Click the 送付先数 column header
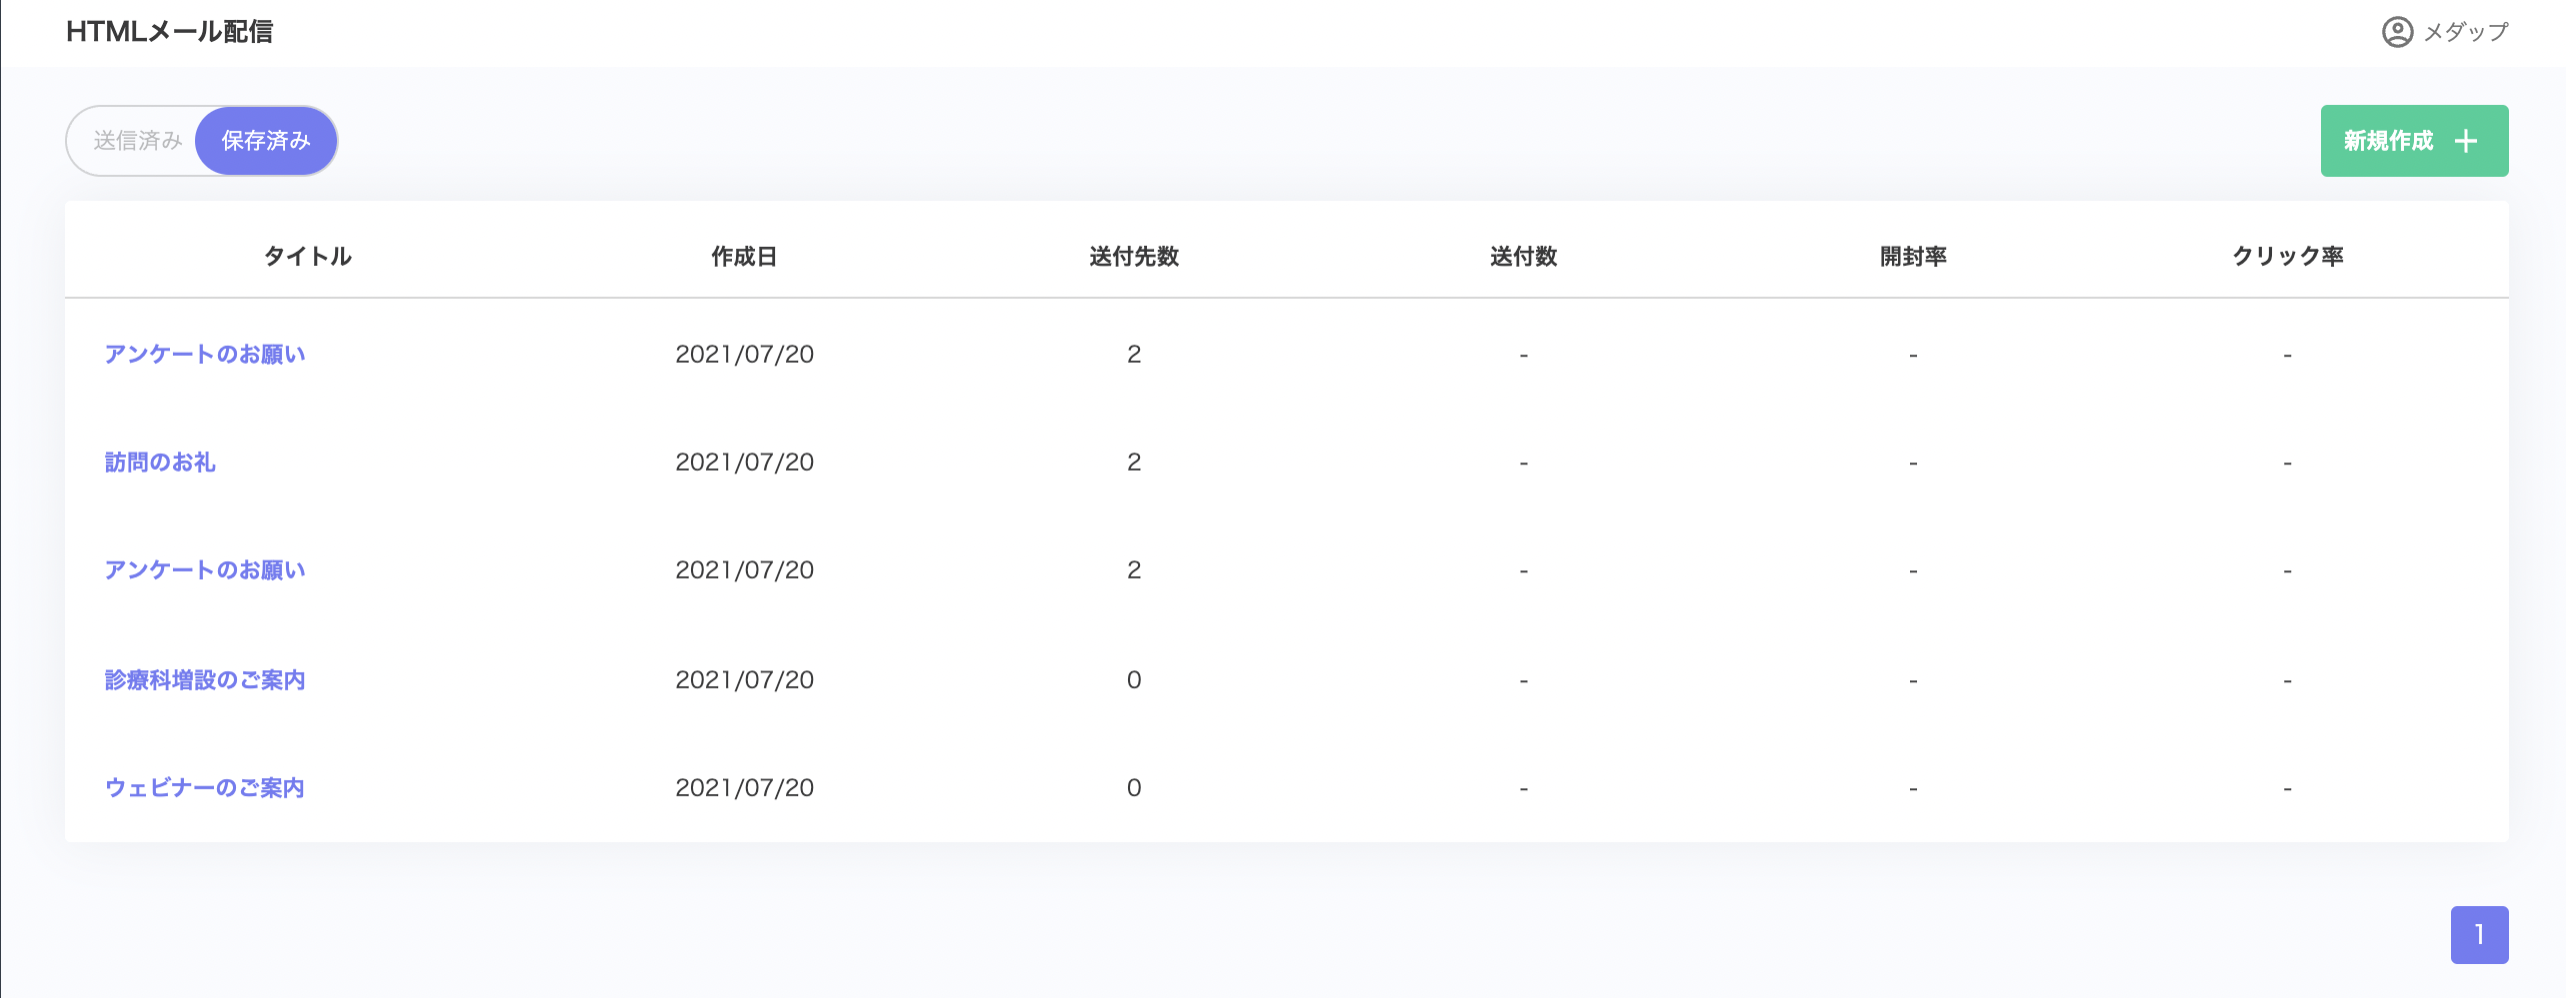The width and height of the screenshot is (2566, 998). [1134, 256]
